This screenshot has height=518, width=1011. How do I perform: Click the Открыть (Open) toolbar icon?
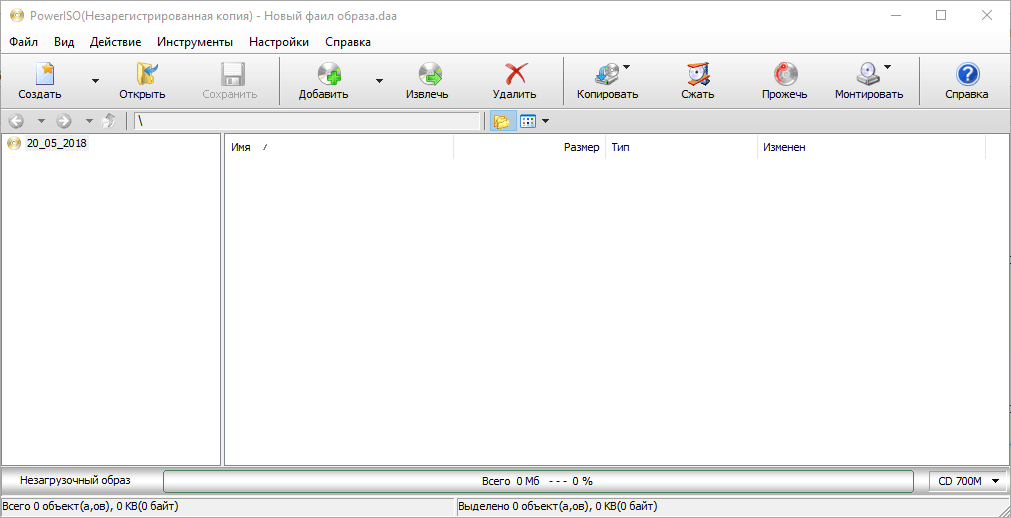pos(147,74)
